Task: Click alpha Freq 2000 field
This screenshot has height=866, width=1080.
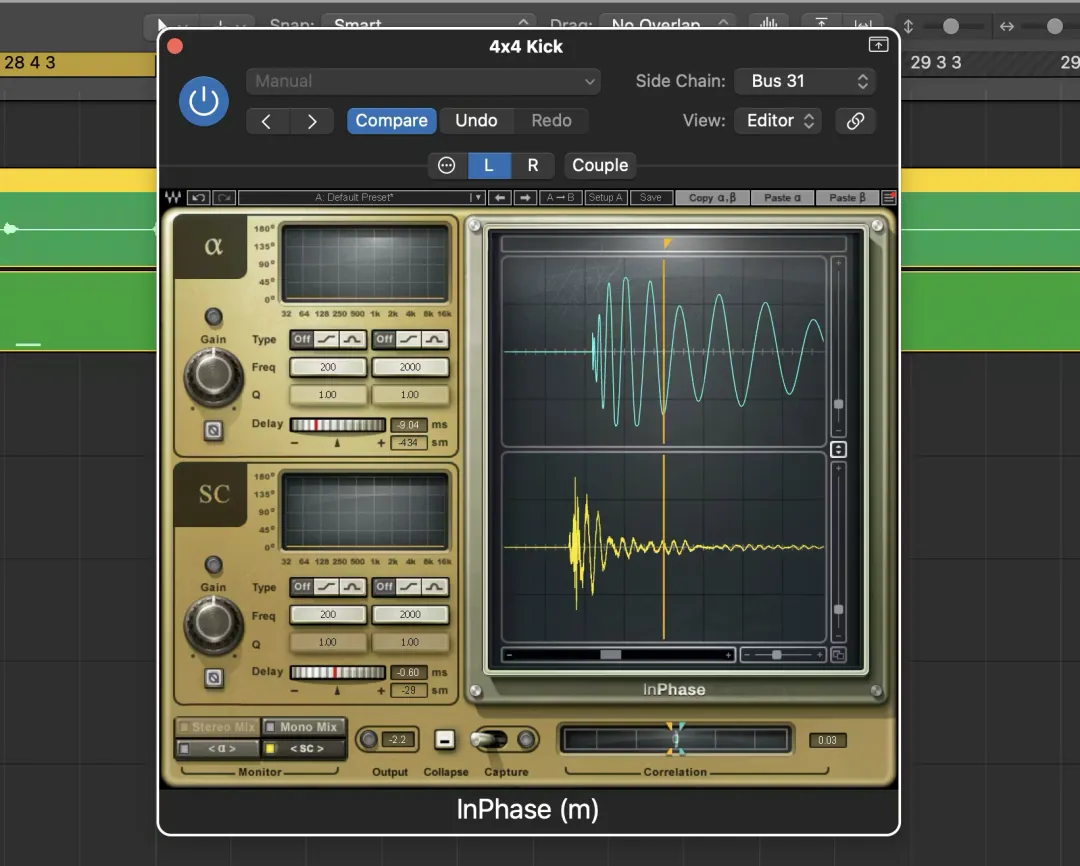Action: [411, 367]
